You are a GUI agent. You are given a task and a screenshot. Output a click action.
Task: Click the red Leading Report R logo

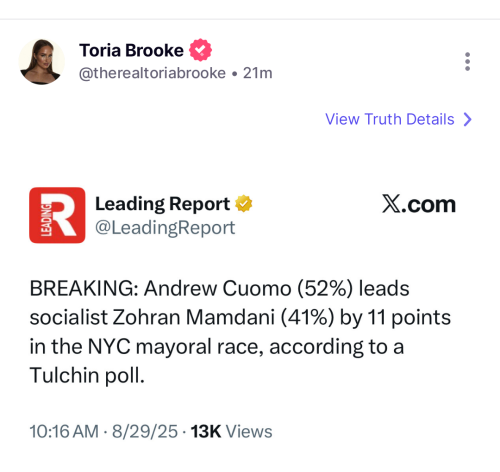point(57,215)
